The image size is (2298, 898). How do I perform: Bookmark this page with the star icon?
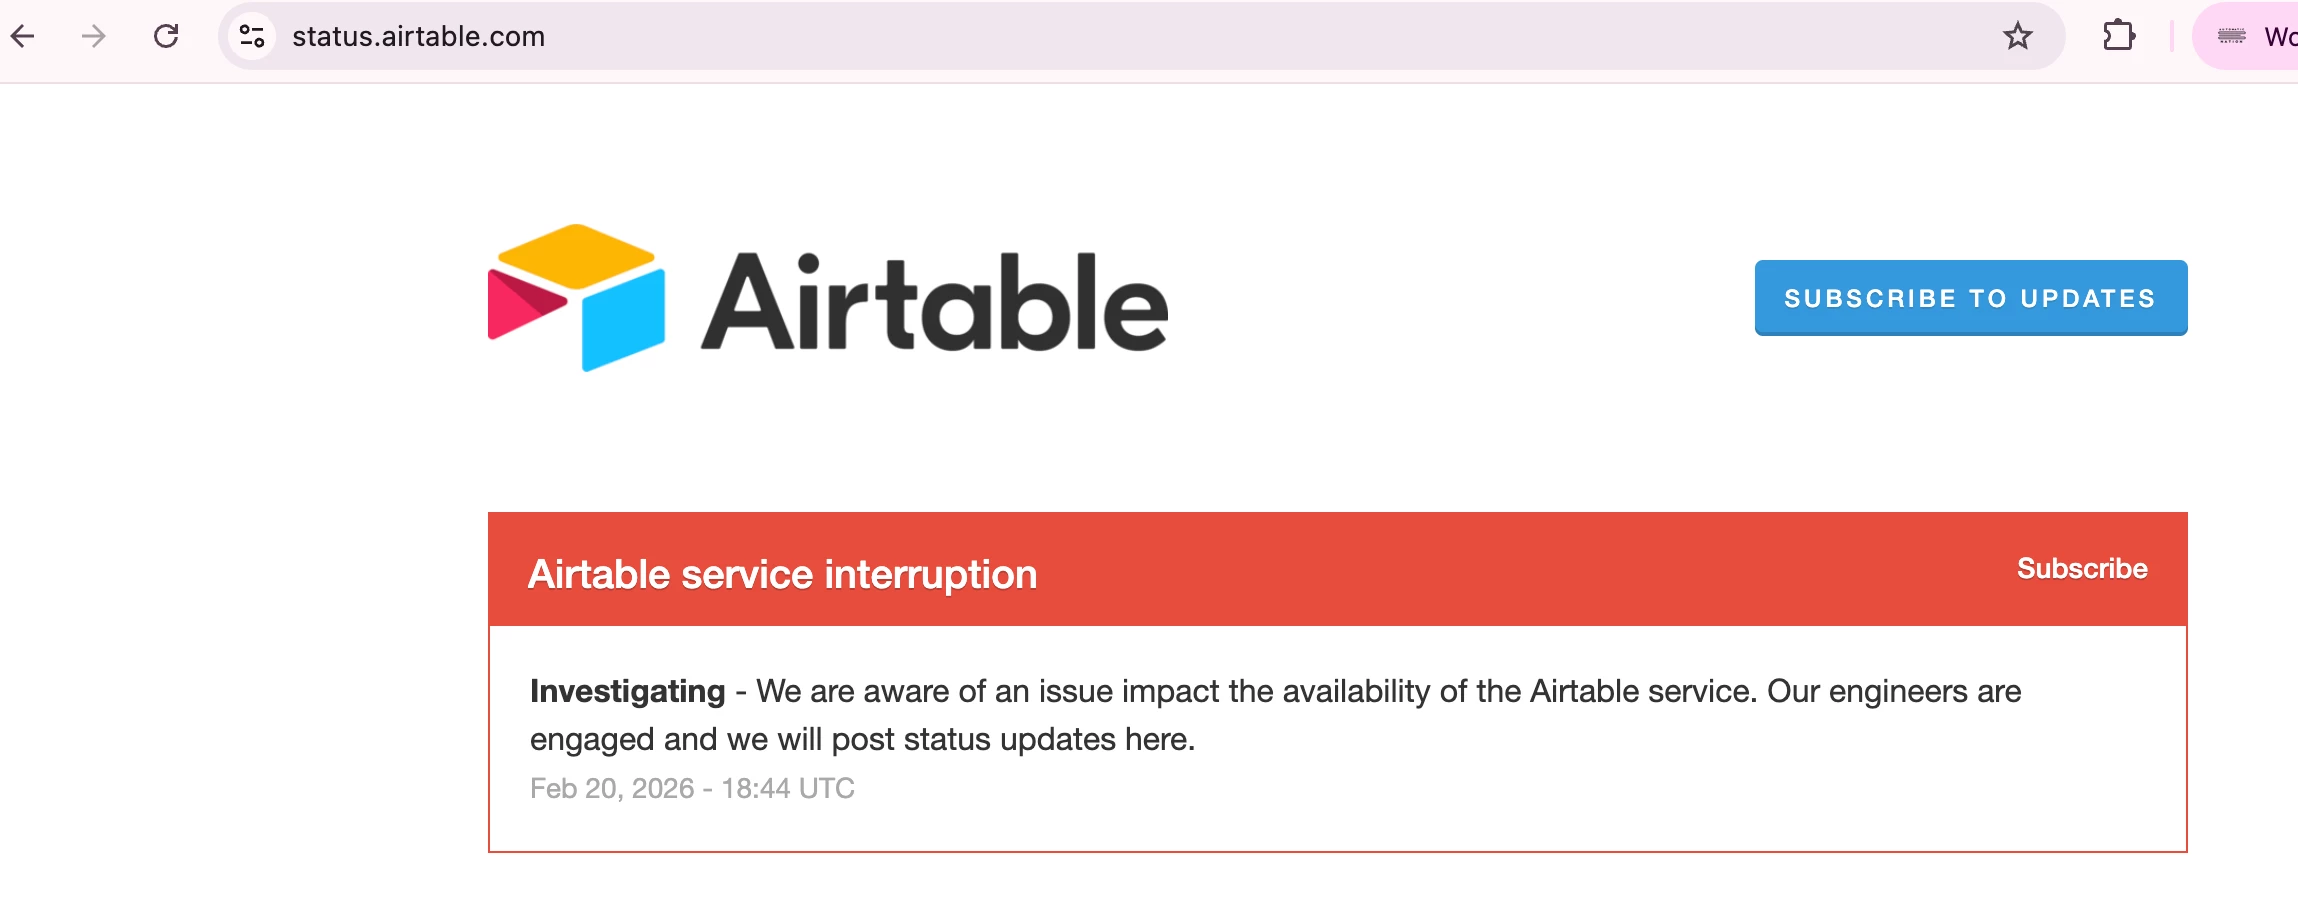[x=2018, y=37]
